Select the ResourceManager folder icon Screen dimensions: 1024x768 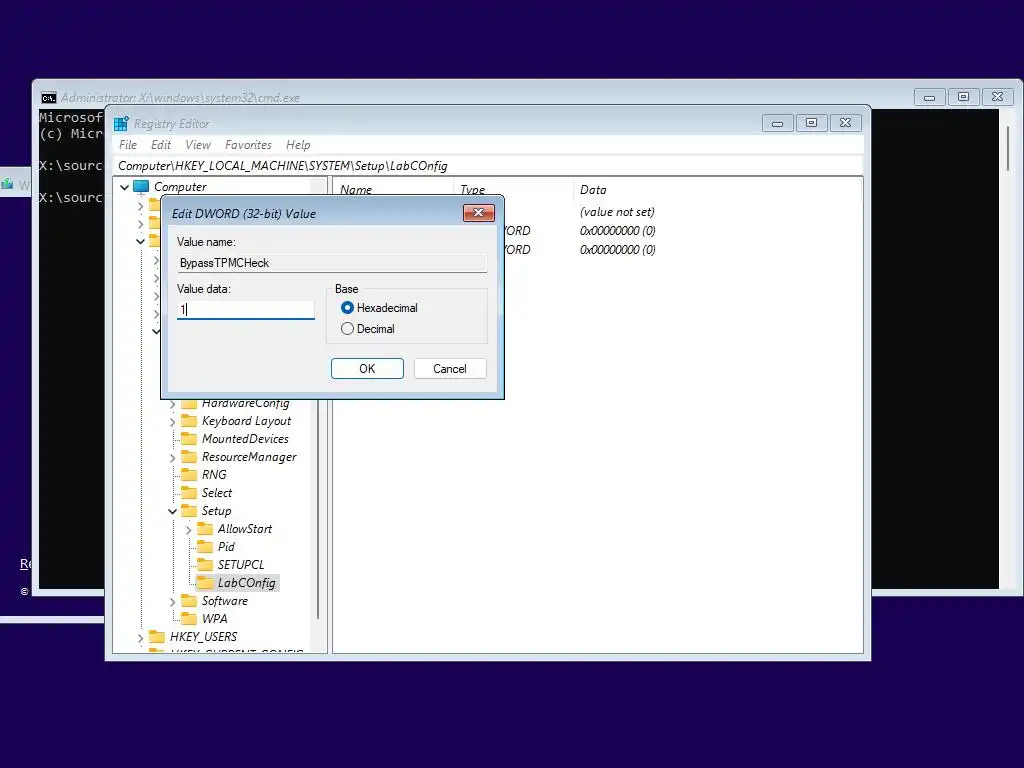tap(189, 456)
